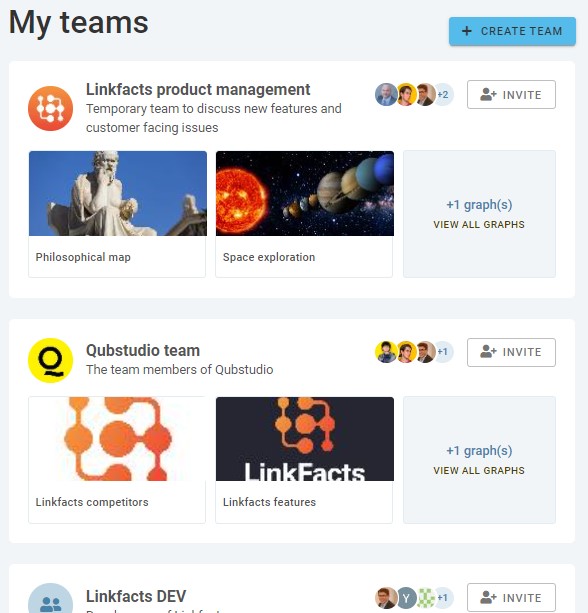Image resolution: width=588 pixels, height=613 pixels.
Task: Click the green pixel avatar in Linkfacts DEV
Action: (426, 598)
